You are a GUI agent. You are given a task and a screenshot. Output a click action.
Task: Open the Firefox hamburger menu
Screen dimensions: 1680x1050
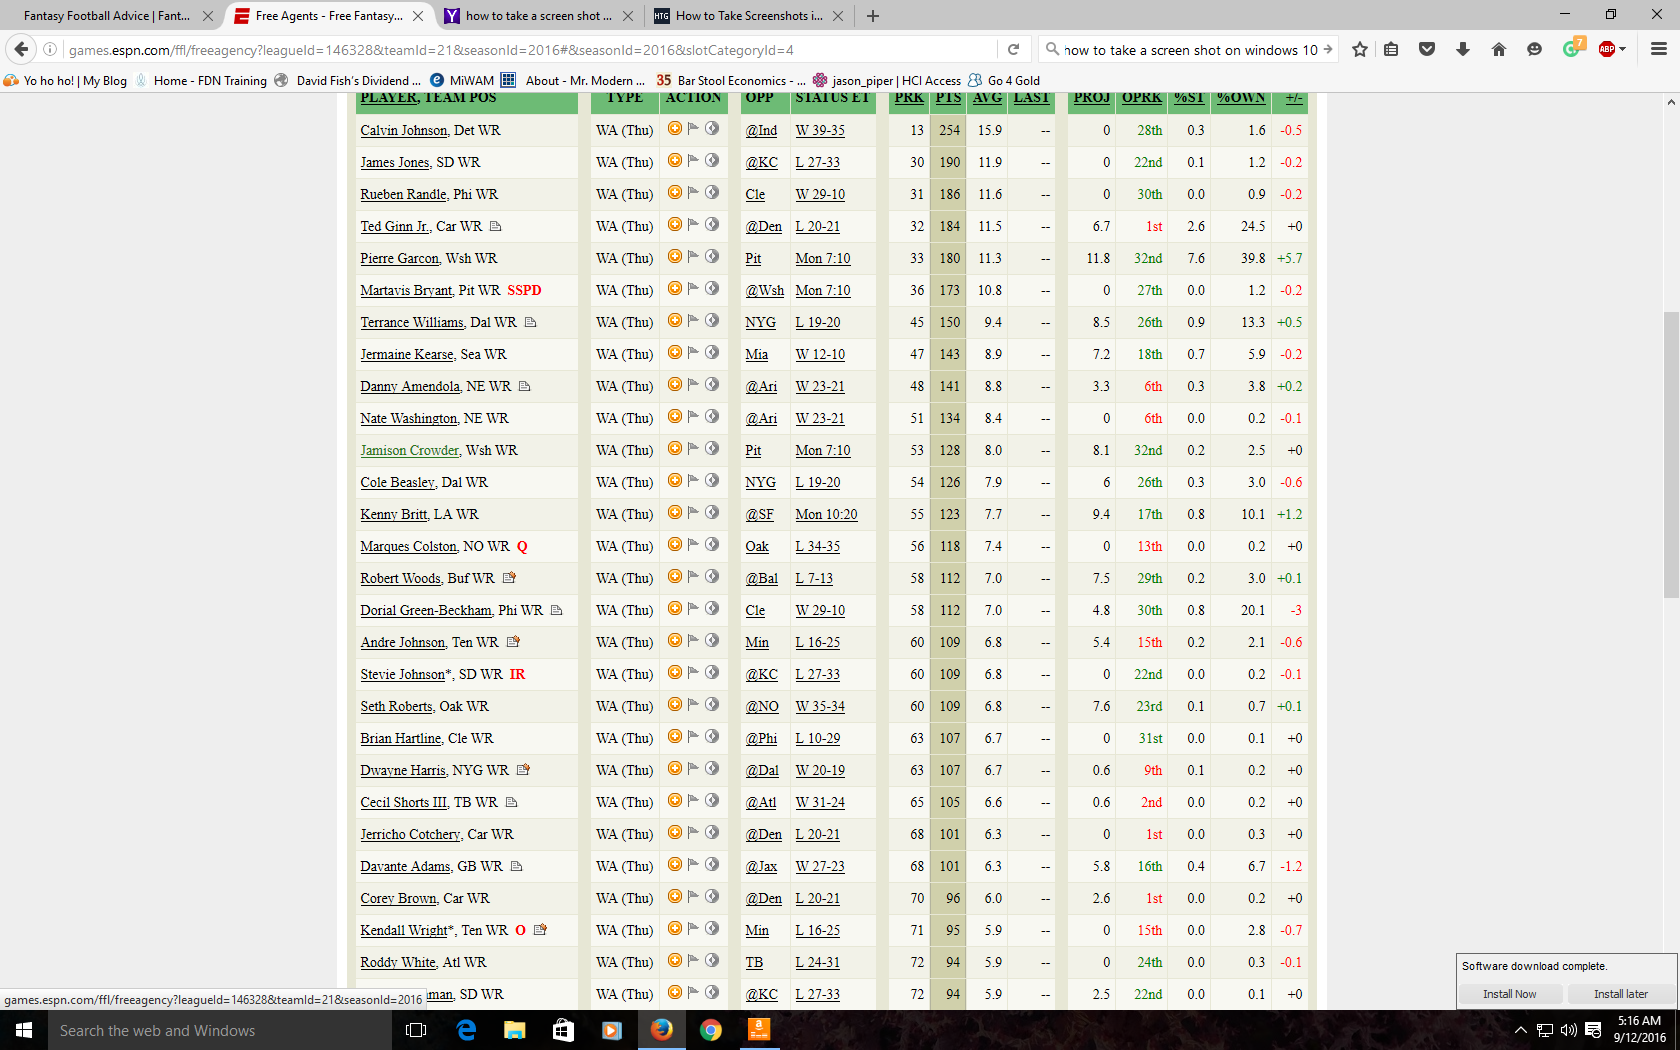click(1658, 49)
